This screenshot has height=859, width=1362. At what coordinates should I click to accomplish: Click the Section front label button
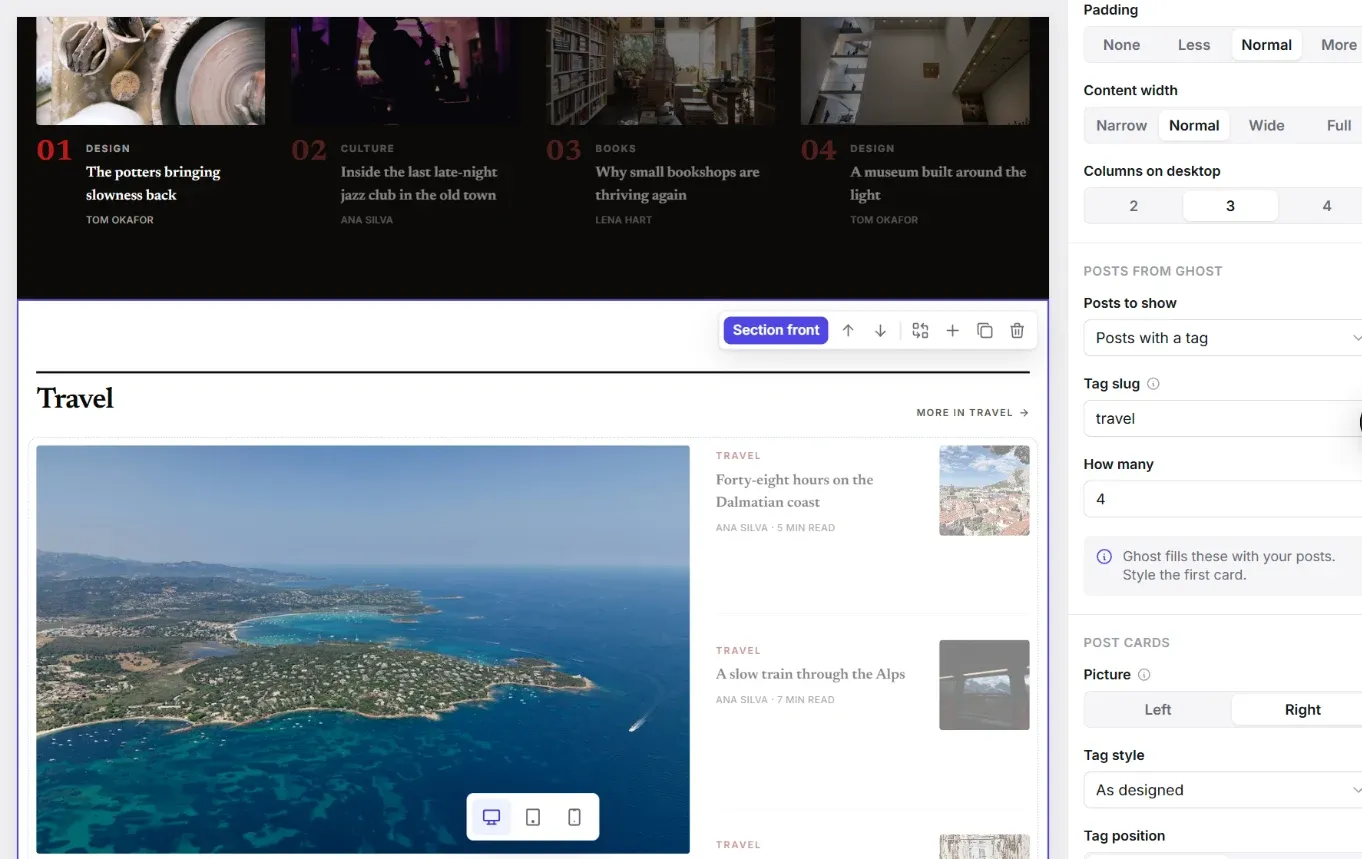click(x=776, y=330)
